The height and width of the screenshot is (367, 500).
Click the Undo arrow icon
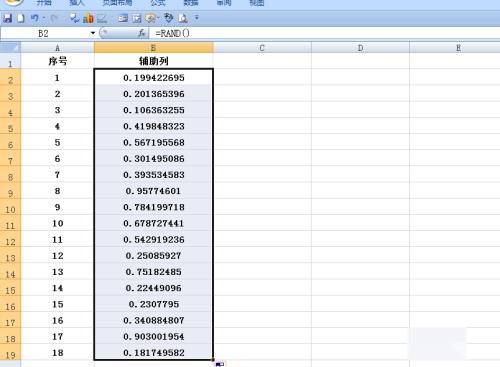click(34, 18)
